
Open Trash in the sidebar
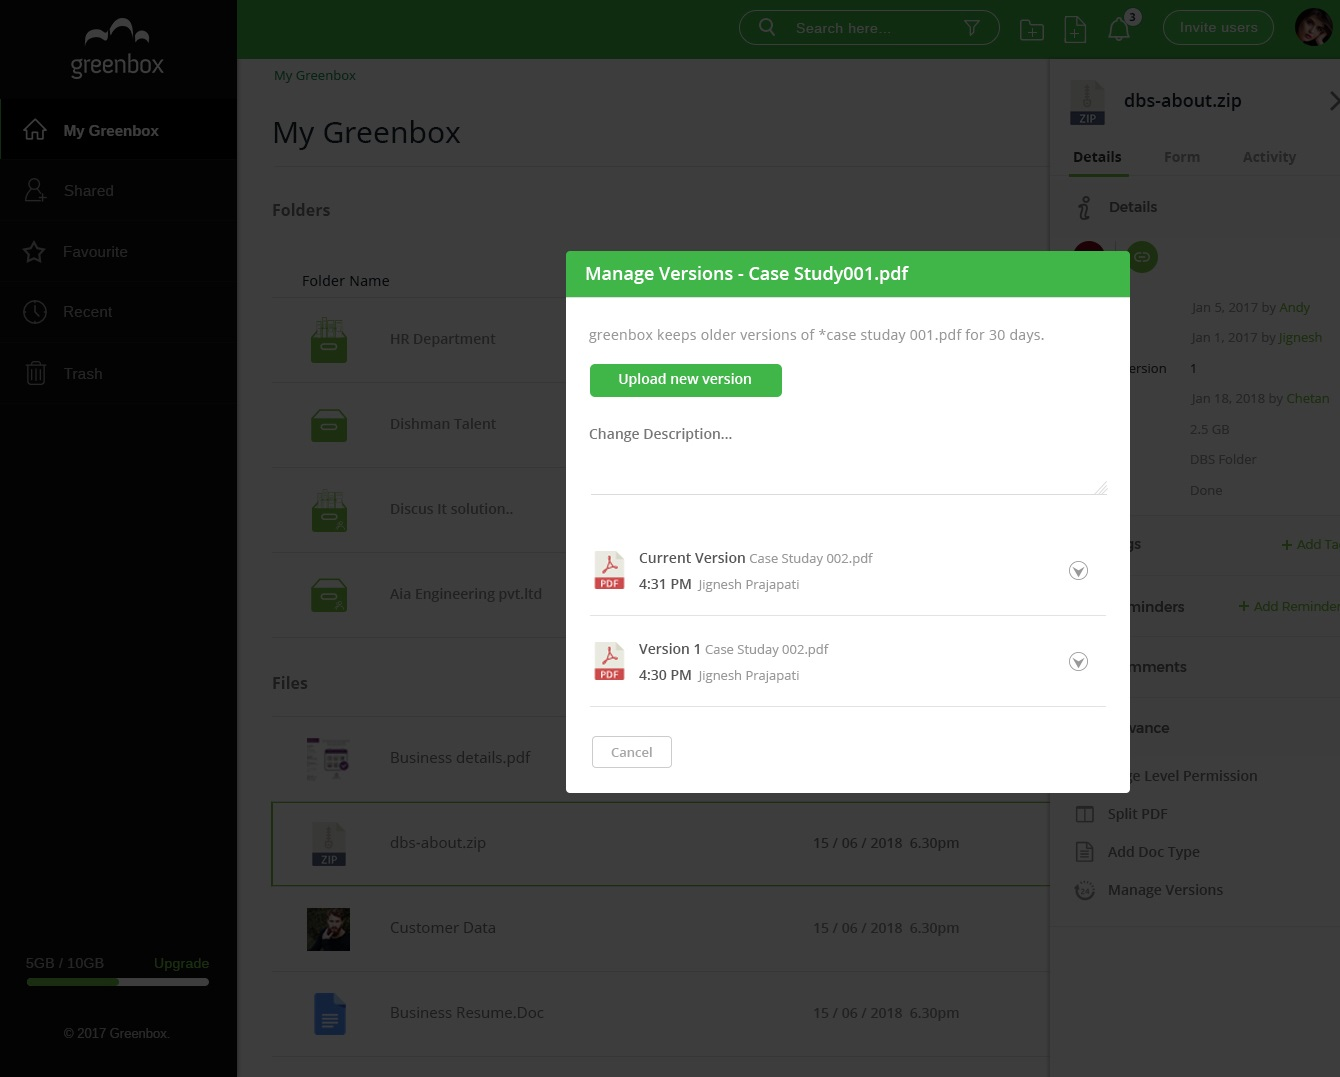click(83, 374)
